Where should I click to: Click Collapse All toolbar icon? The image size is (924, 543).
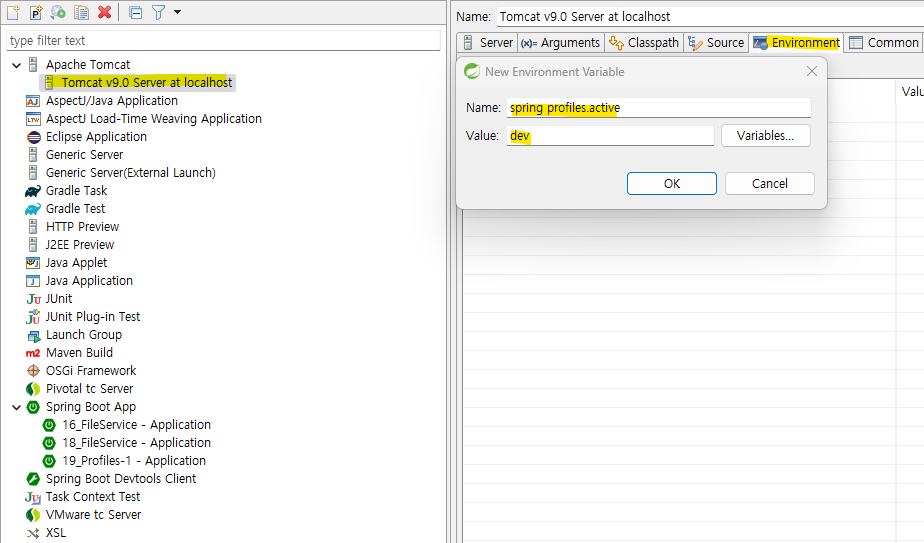[136, 12]
